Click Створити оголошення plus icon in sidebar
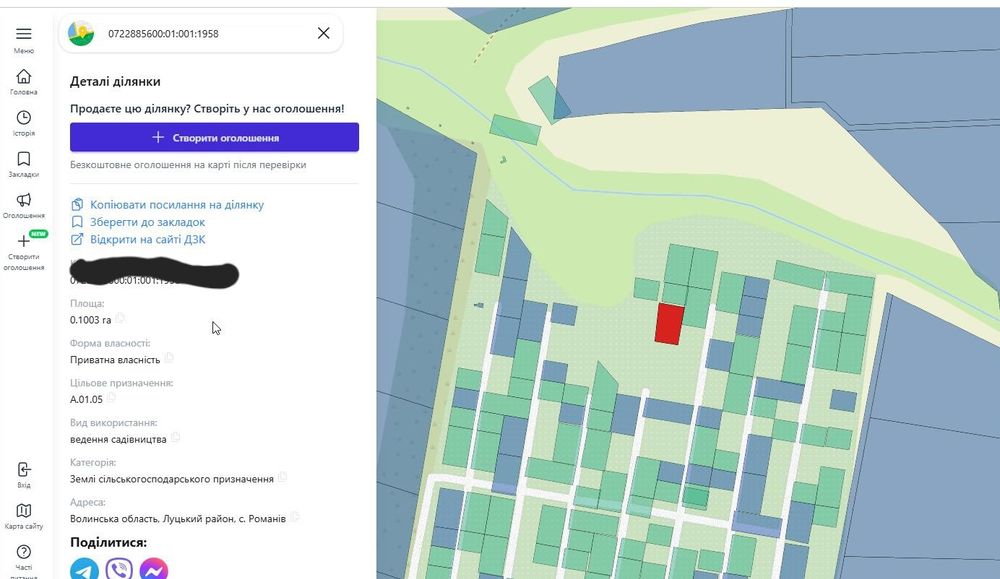1000x579 pixels. (24, 241)
